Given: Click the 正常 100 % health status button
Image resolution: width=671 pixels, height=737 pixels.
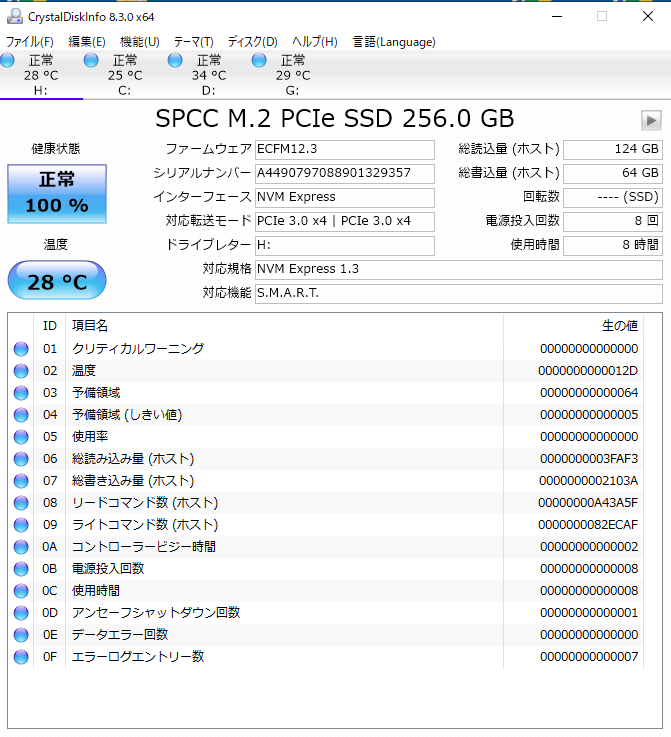Looking at the screenshot, I should (x=56, y=194).
